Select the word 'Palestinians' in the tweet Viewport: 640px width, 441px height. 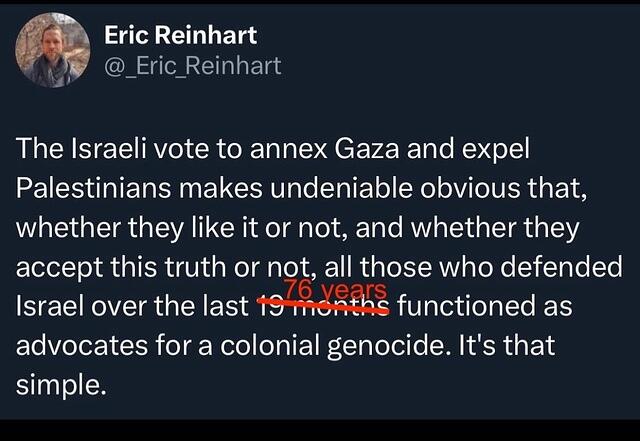click(x=93, y=188)
